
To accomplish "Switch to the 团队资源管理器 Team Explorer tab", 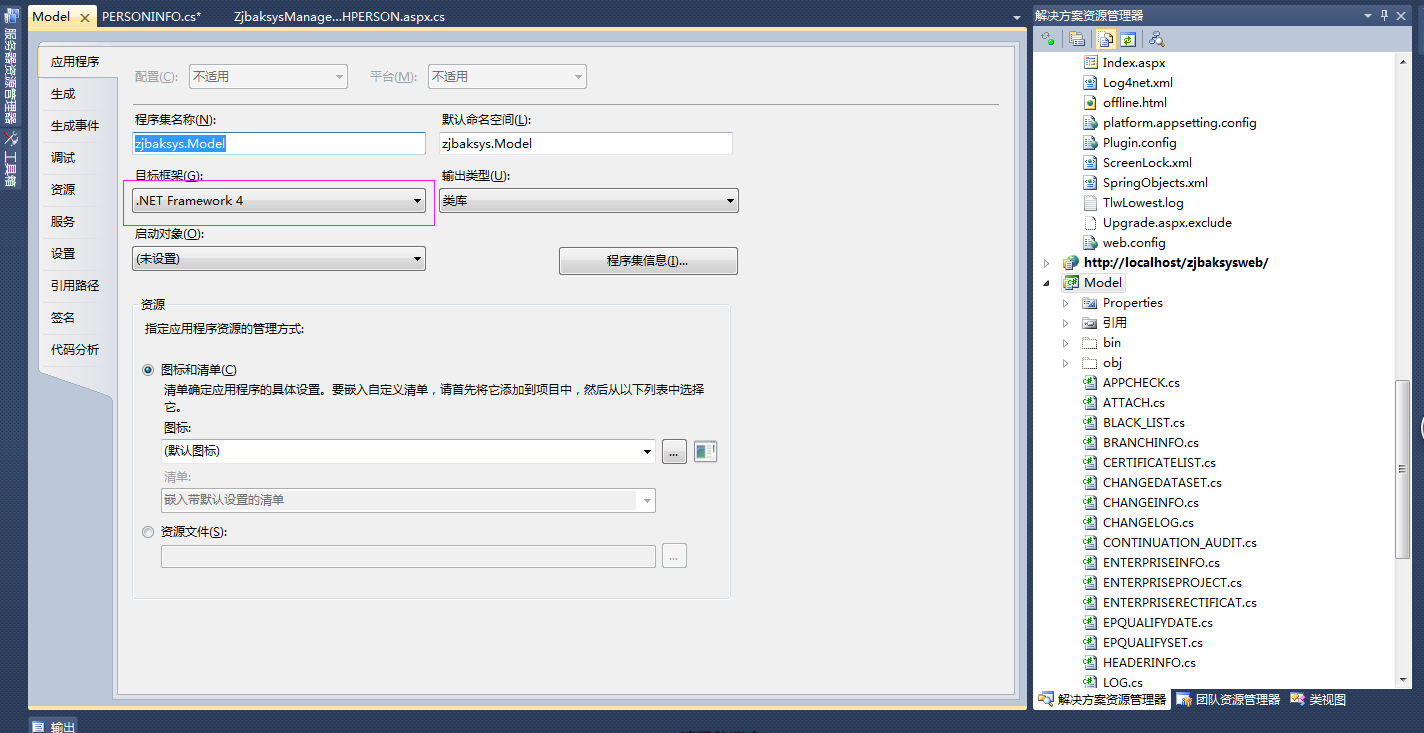I will point(1228,699).
